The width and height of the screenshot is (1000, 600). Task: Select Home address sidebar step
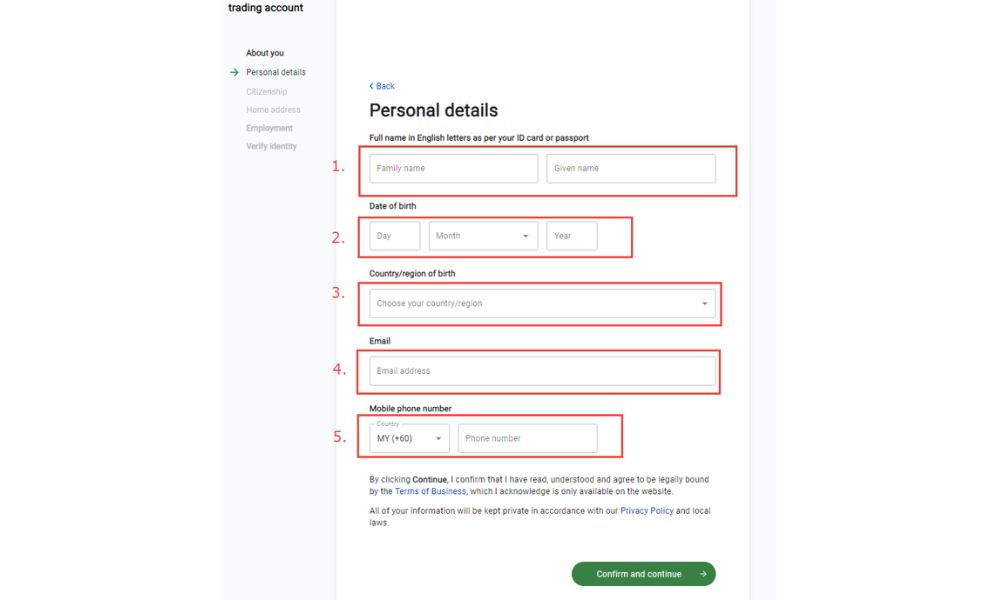(273, 110)
